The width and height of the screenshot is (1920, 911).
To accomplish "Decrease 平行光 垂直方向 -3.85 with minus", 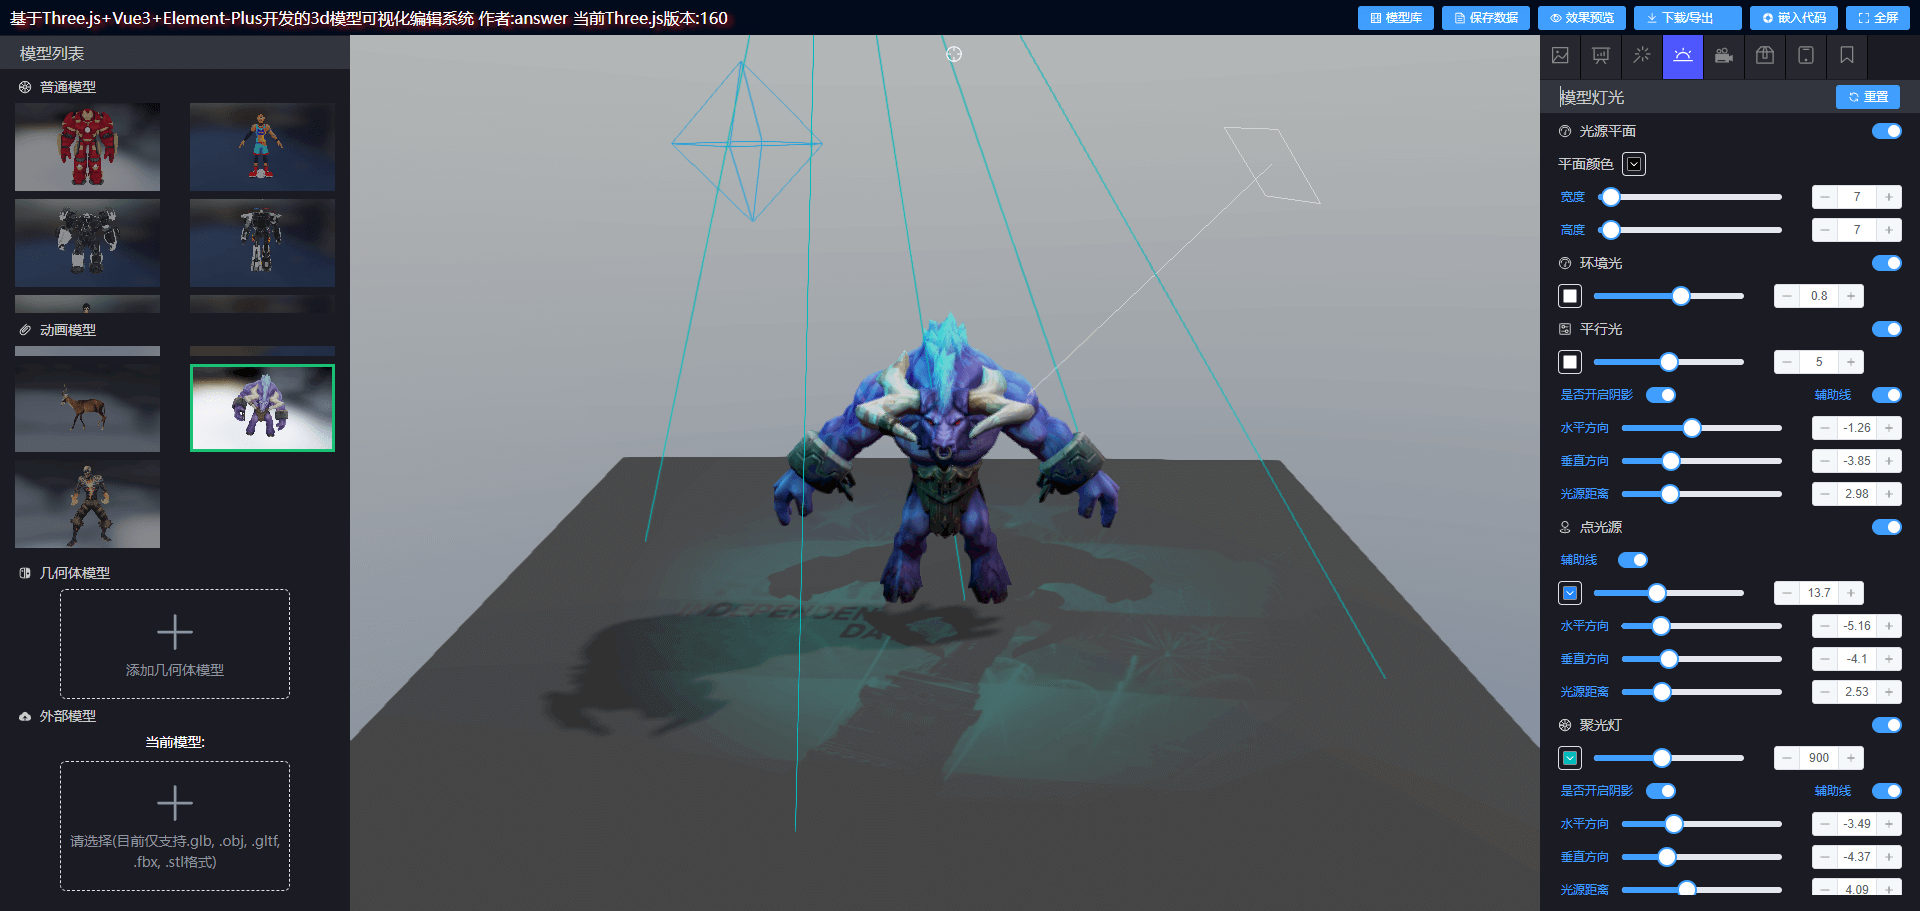I will pos(1825,461).
